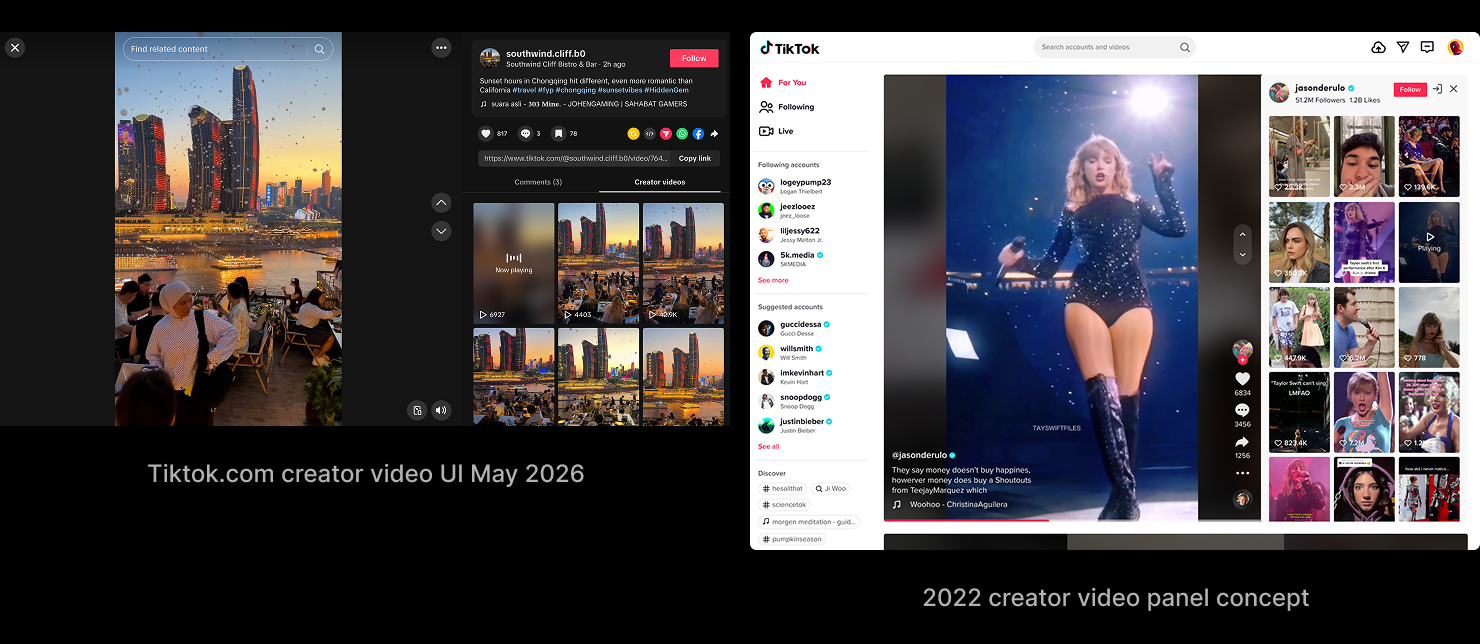Image resolution: width=1480 pixels, height=644 pixels.
Task: Open the #travel hashtag
Action: point(524,90)
